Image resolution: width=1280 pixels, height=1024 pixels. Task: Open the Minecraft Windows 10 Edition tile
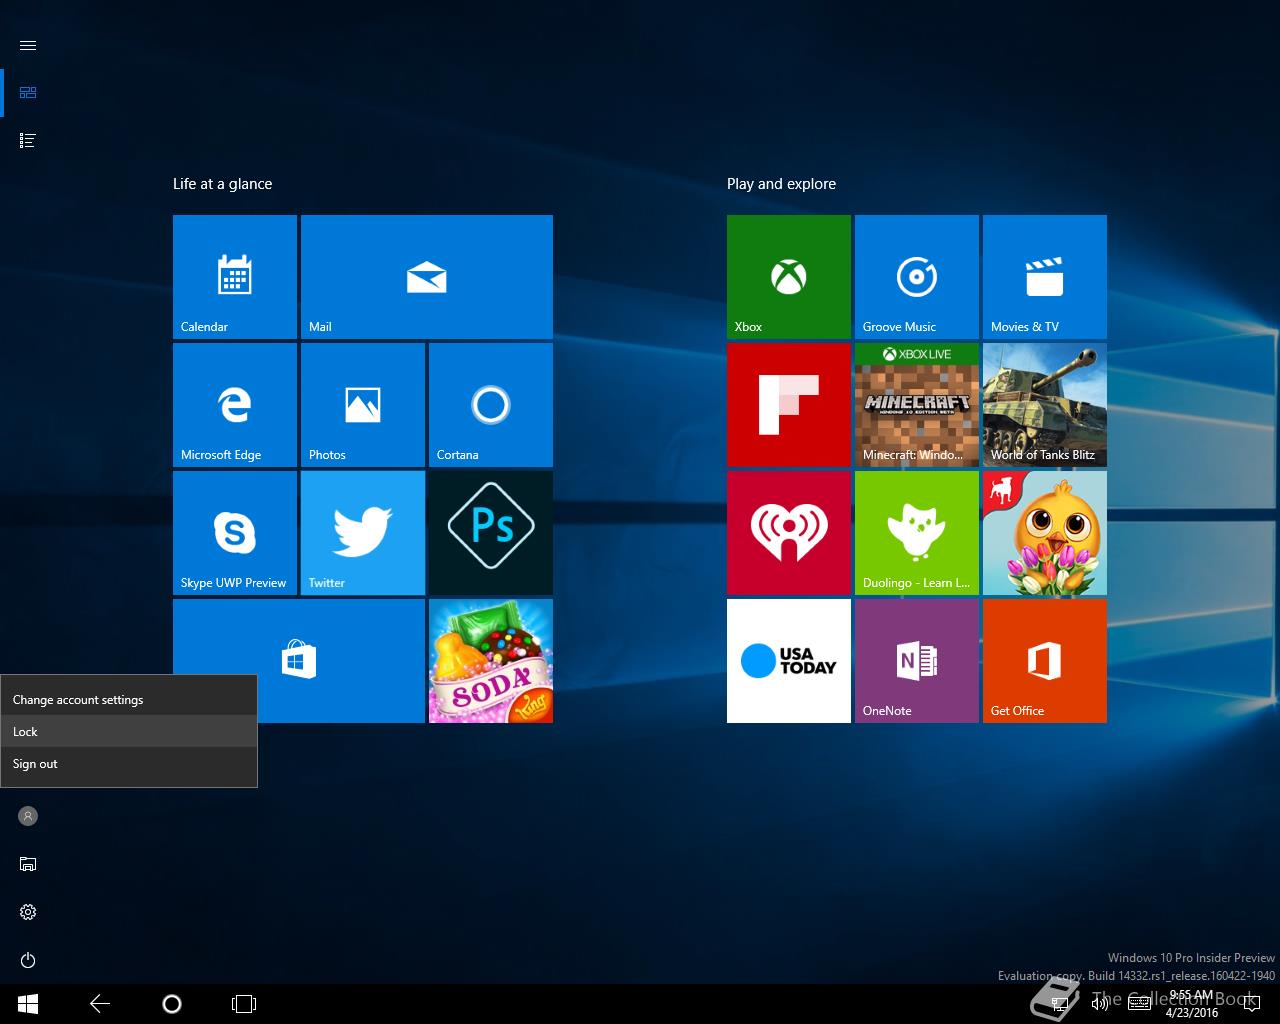coord(917,405)
